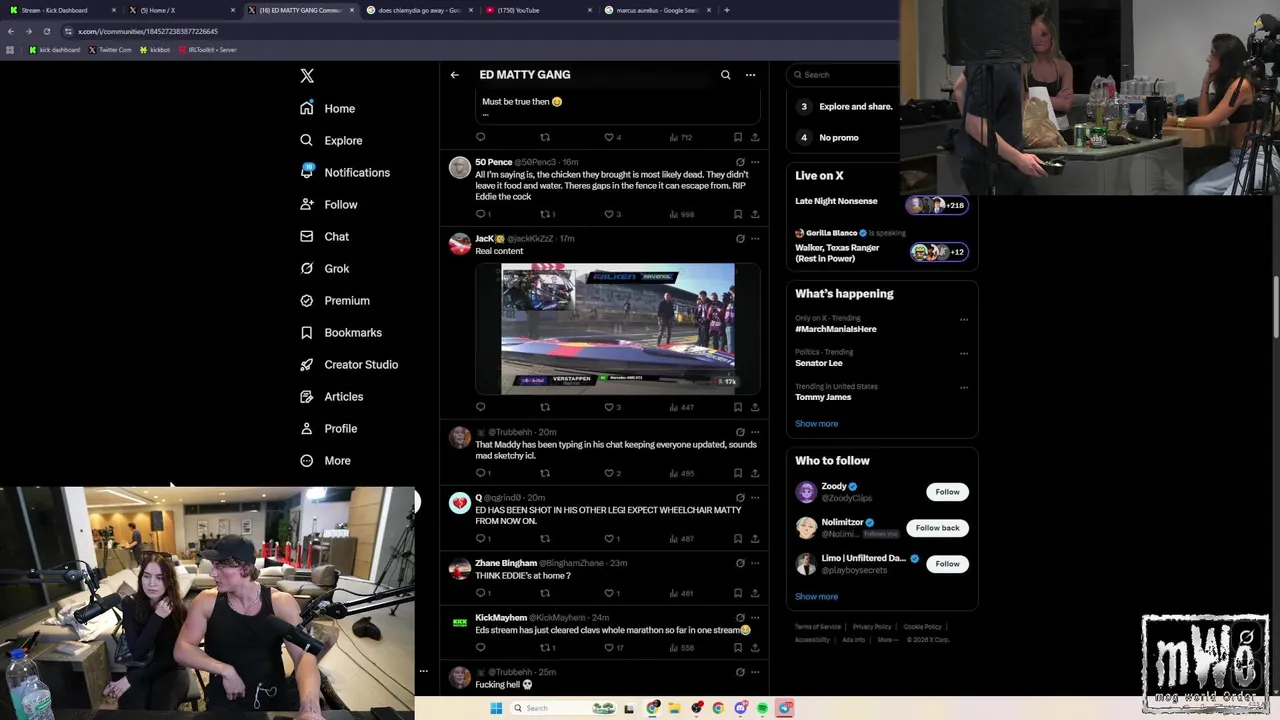Open Grok explain on 50 Pence's post
Viewport: 1280px width, 720px height.
tap(740, 162)
